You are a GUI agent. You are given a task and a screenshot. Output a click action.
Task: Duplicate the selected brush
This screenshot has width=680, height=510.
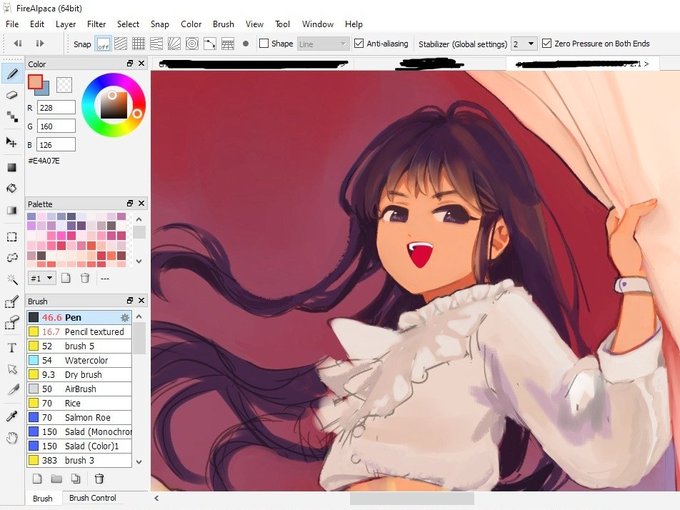click(x=76, y=478)
